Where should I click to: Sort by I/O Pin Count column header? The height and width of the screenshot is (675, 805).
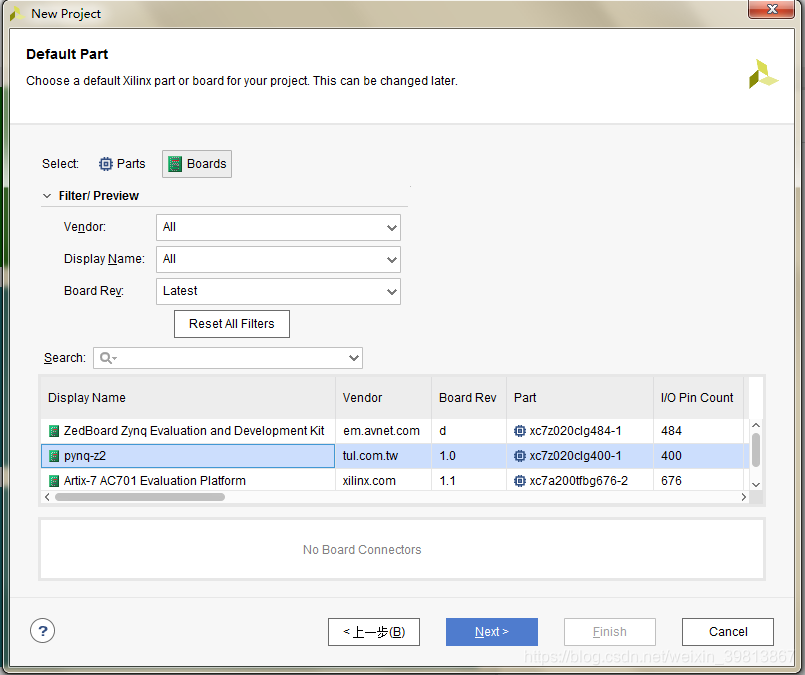coord(698,398)
